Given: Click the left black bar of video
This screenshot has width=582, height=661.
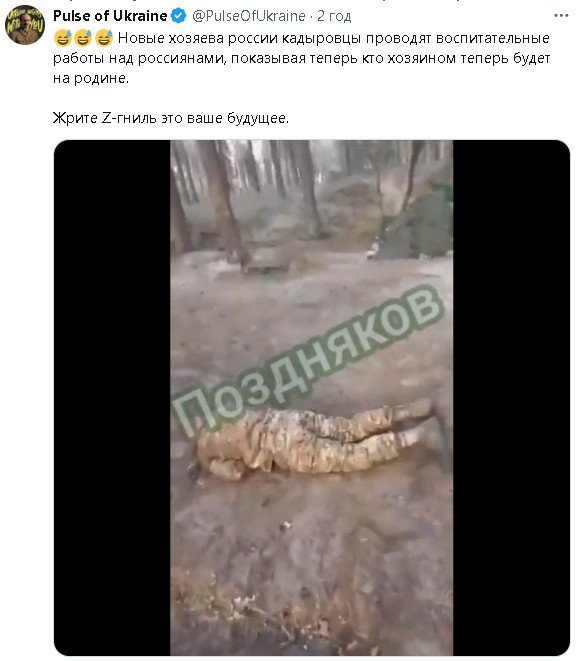Looking at the screenshot, I should [x=112, y=397].
